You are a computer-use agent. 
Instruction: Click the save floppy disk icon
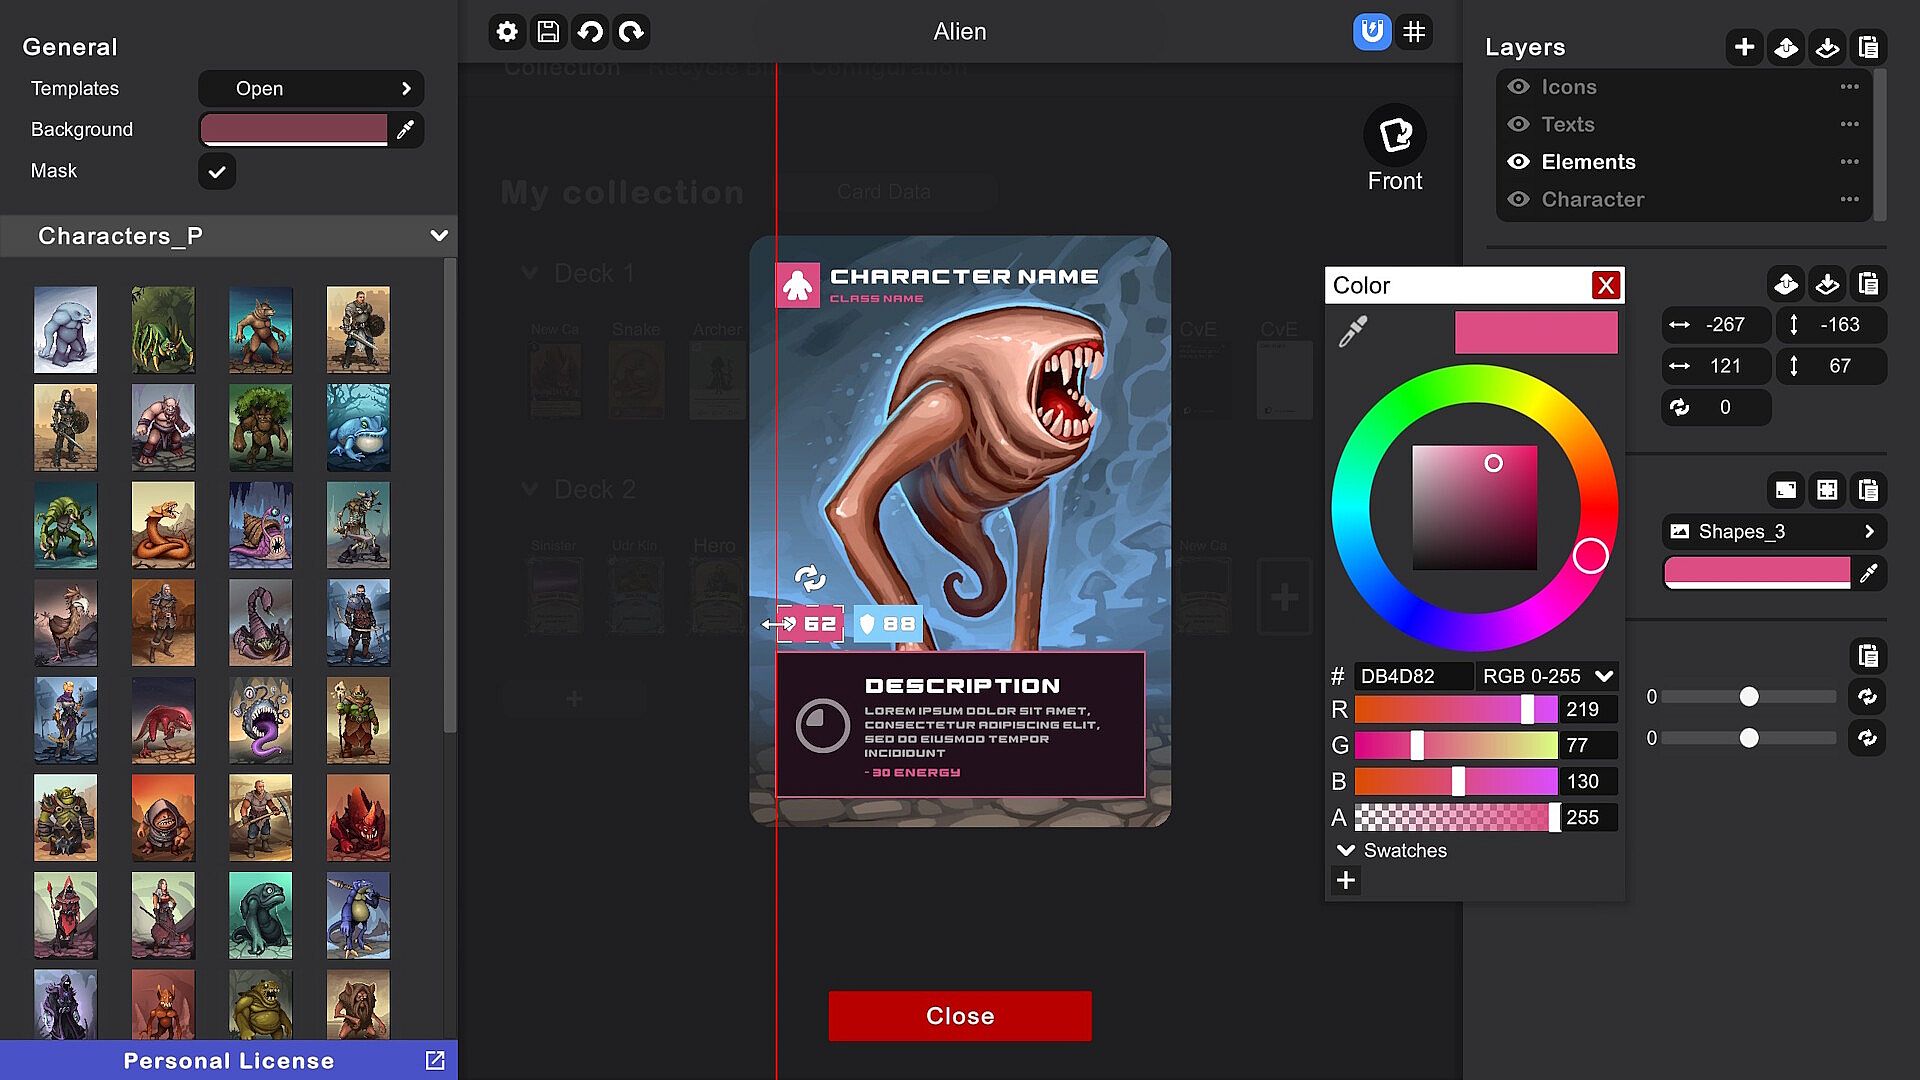coord(548,32)
